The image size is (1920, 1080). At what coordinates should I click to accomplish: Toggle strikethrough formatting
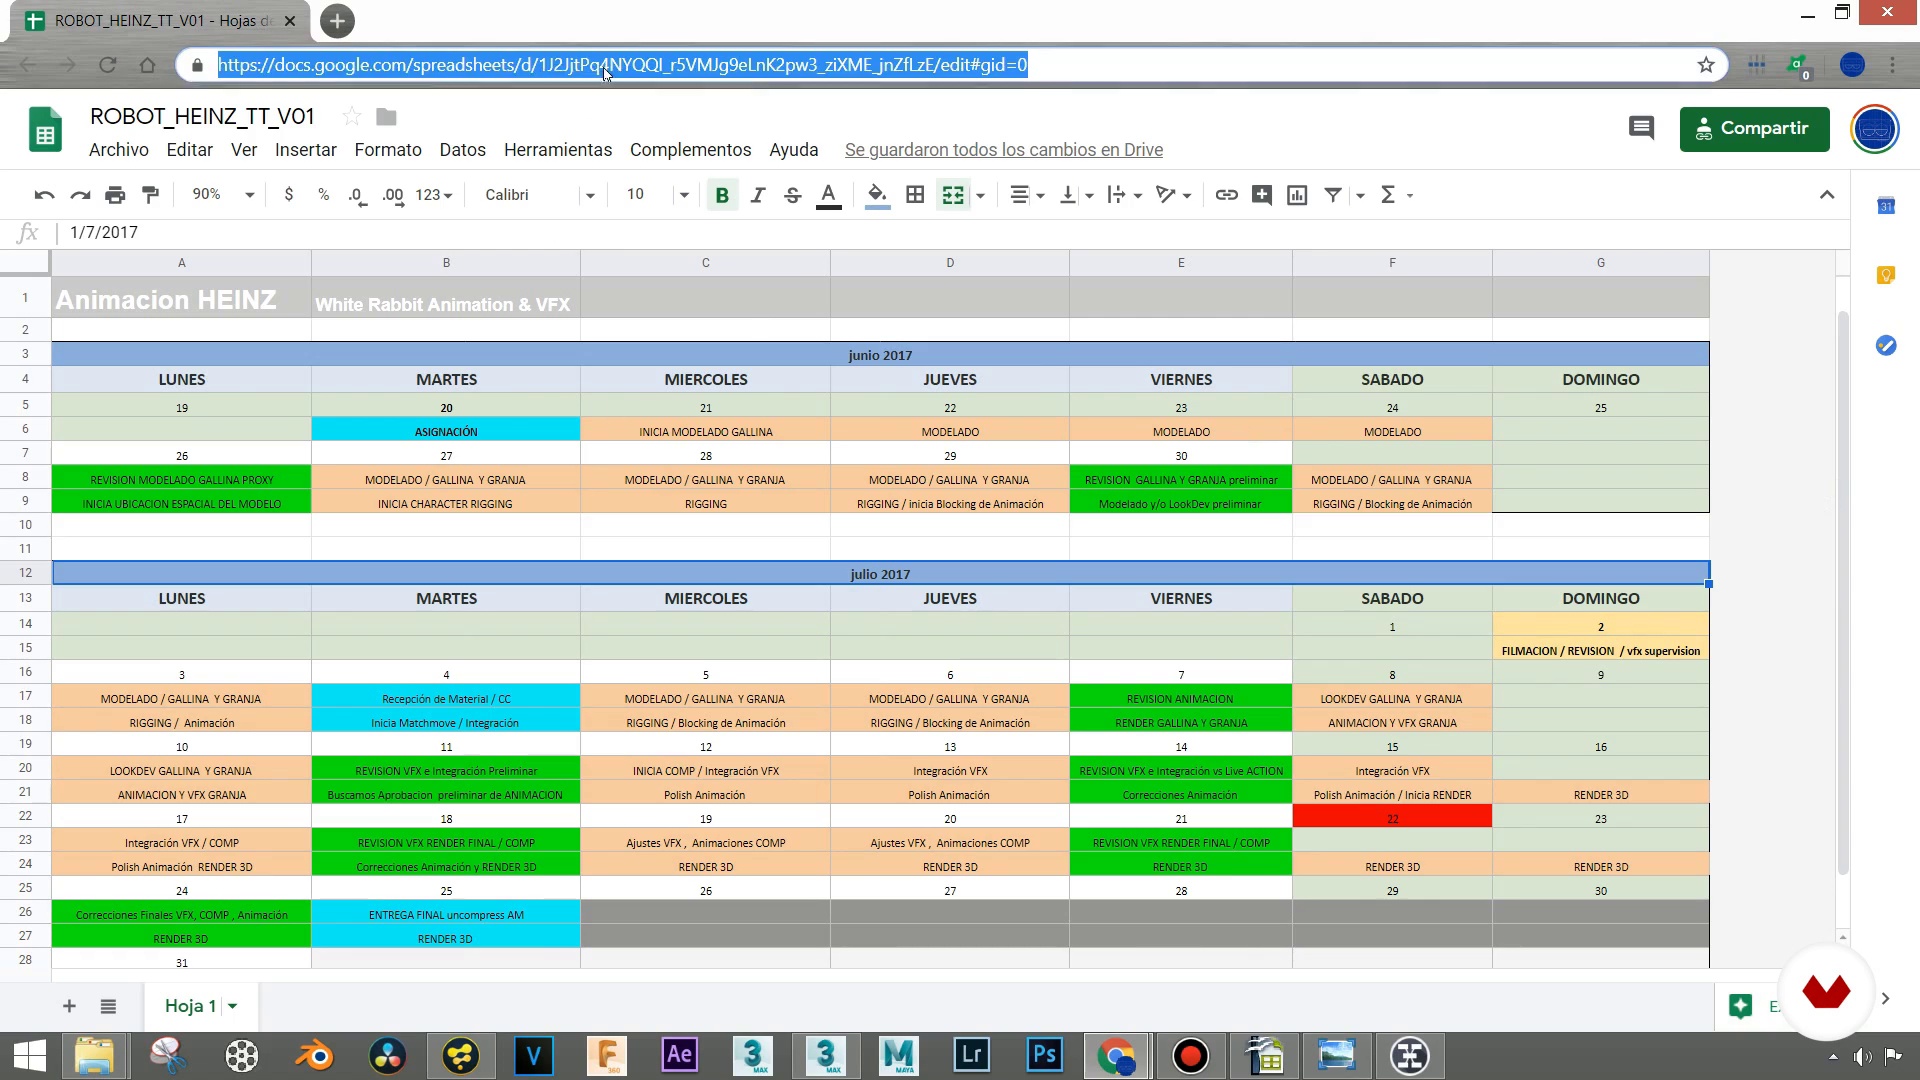pyautogui.click(x=793, y=195)
